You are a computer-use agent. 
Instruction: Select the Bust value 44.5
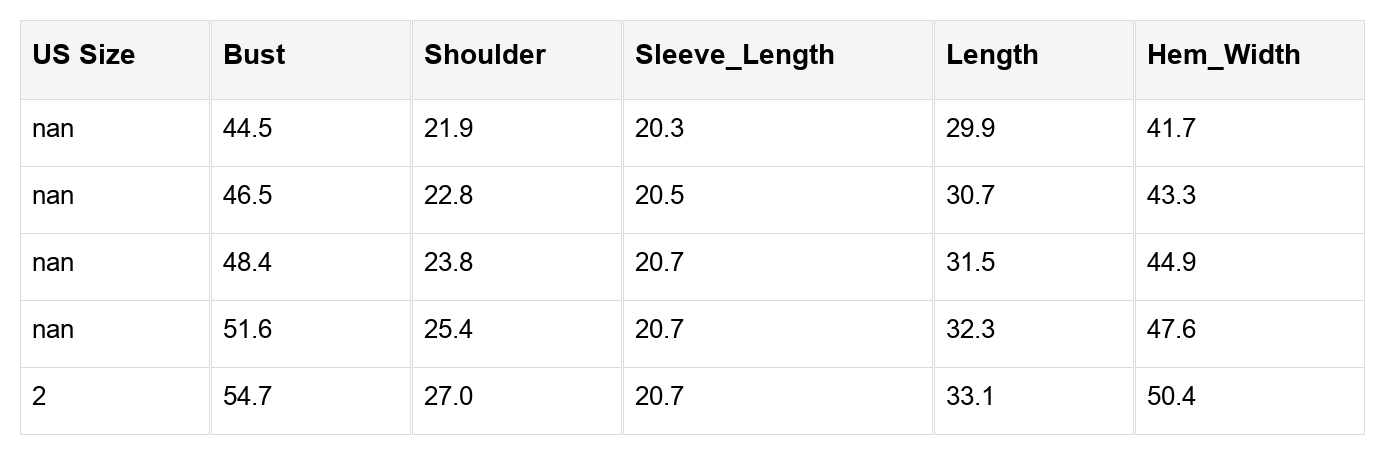pos(247,129)
